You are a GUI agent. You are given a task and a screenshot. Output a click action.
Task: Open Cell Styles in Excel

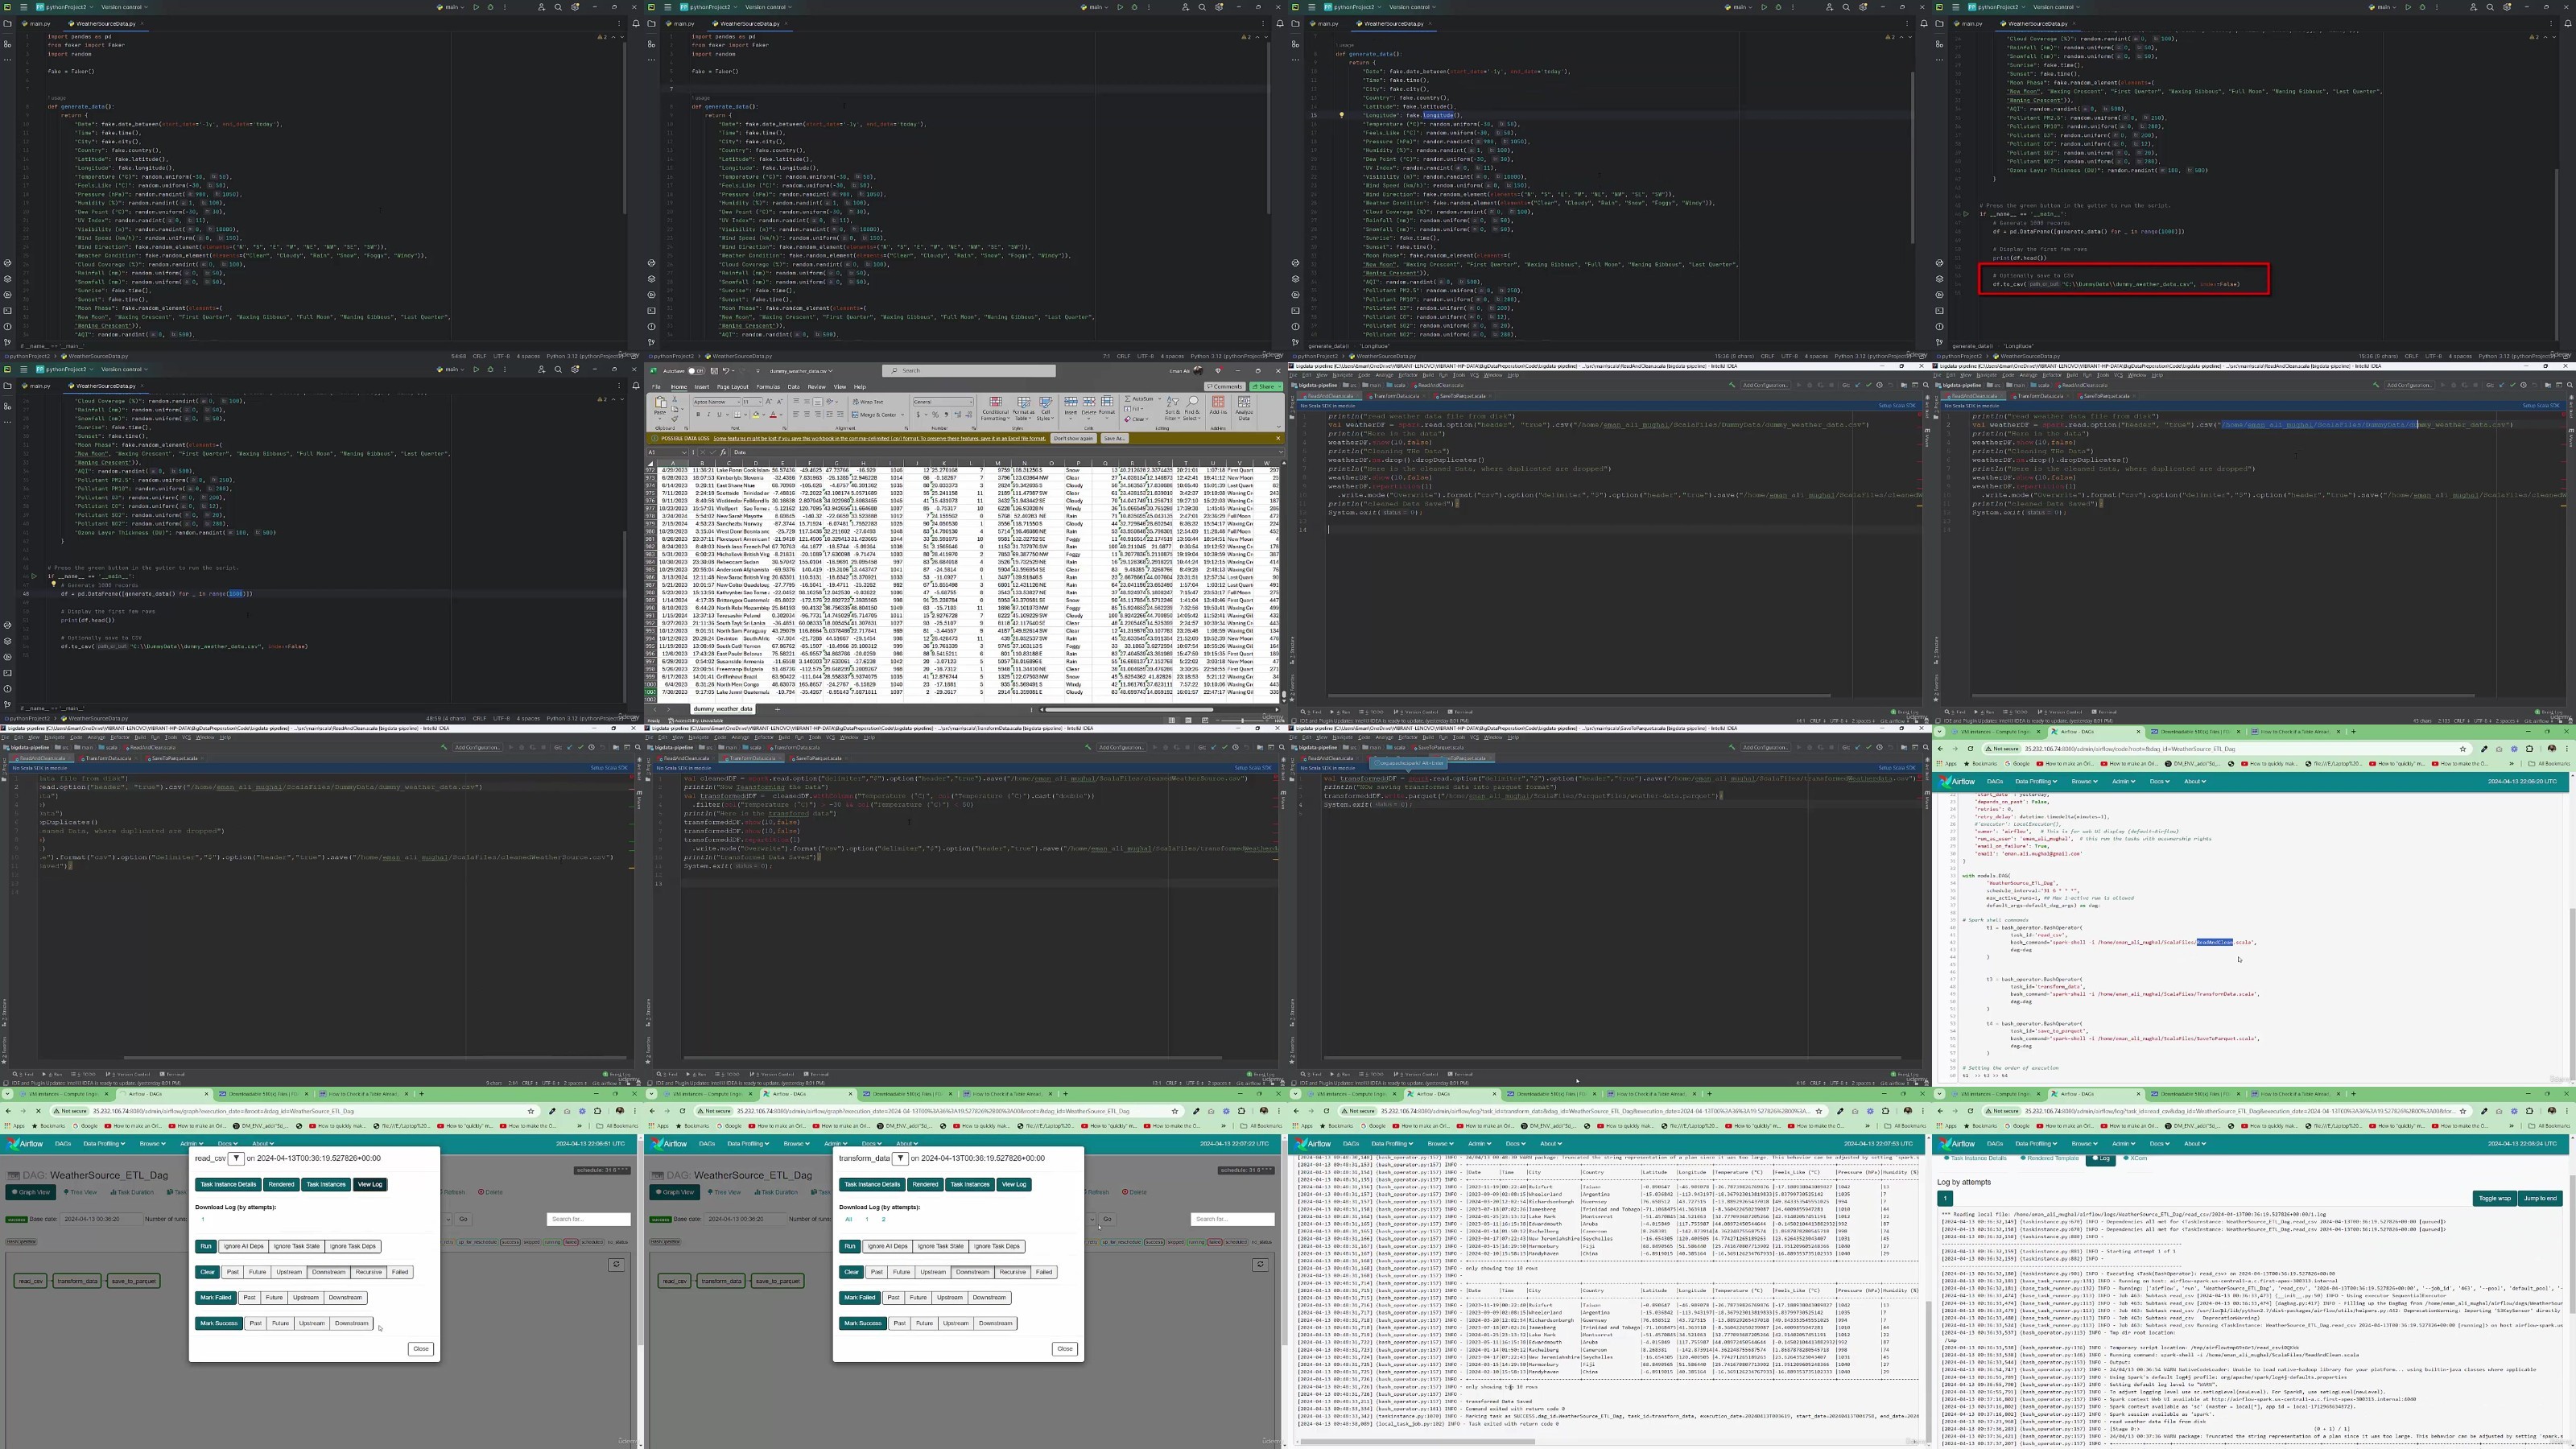click(1046, 408)
